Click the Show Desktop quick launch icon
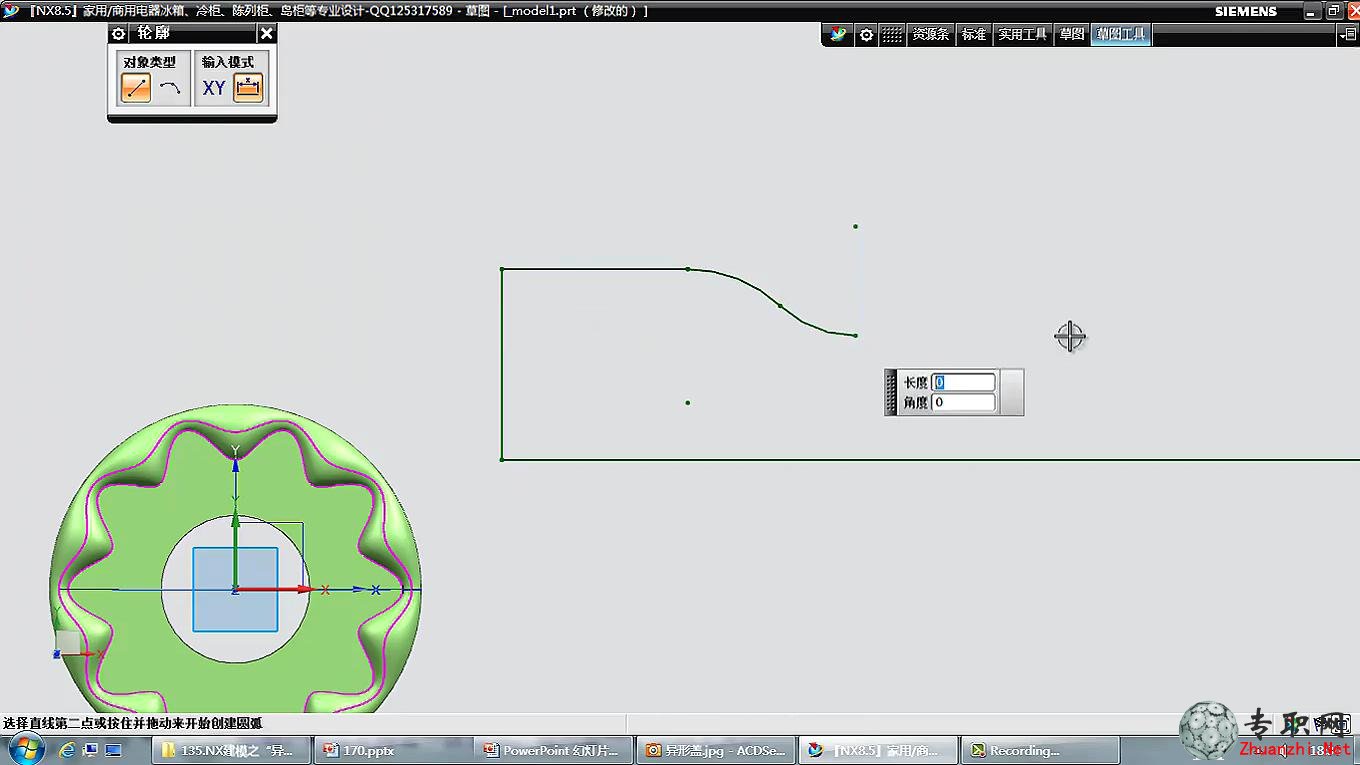1360x765 pixels. [113, 749]
